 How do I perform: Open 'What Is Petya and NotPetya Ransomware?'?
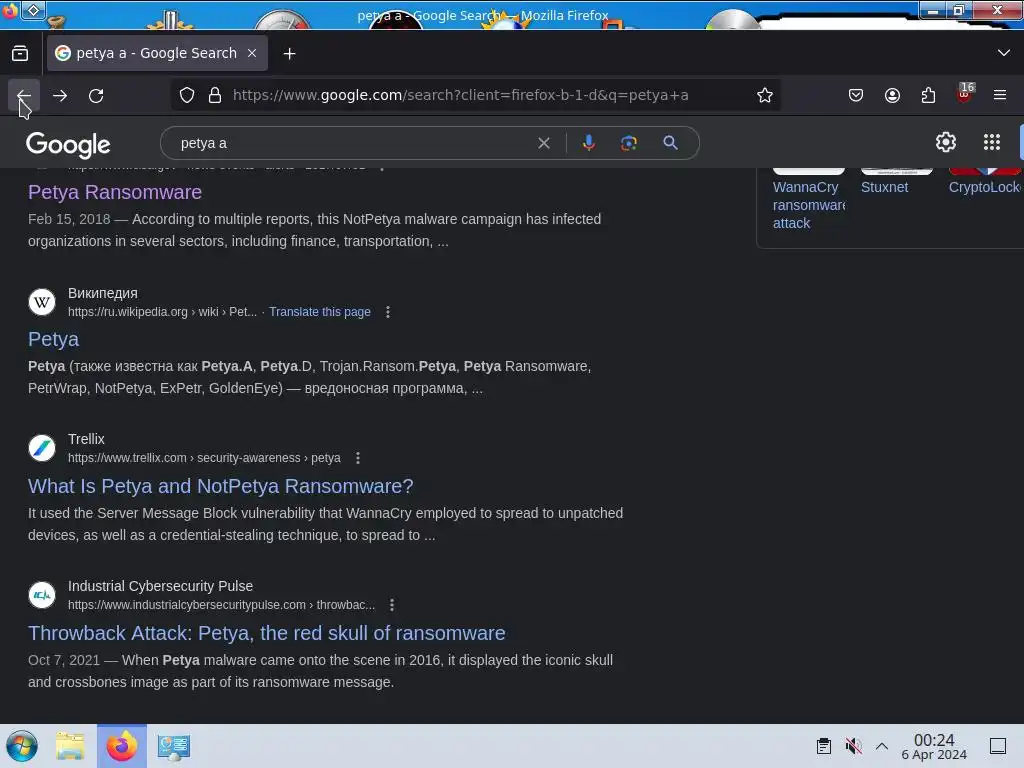pos(221,486)
